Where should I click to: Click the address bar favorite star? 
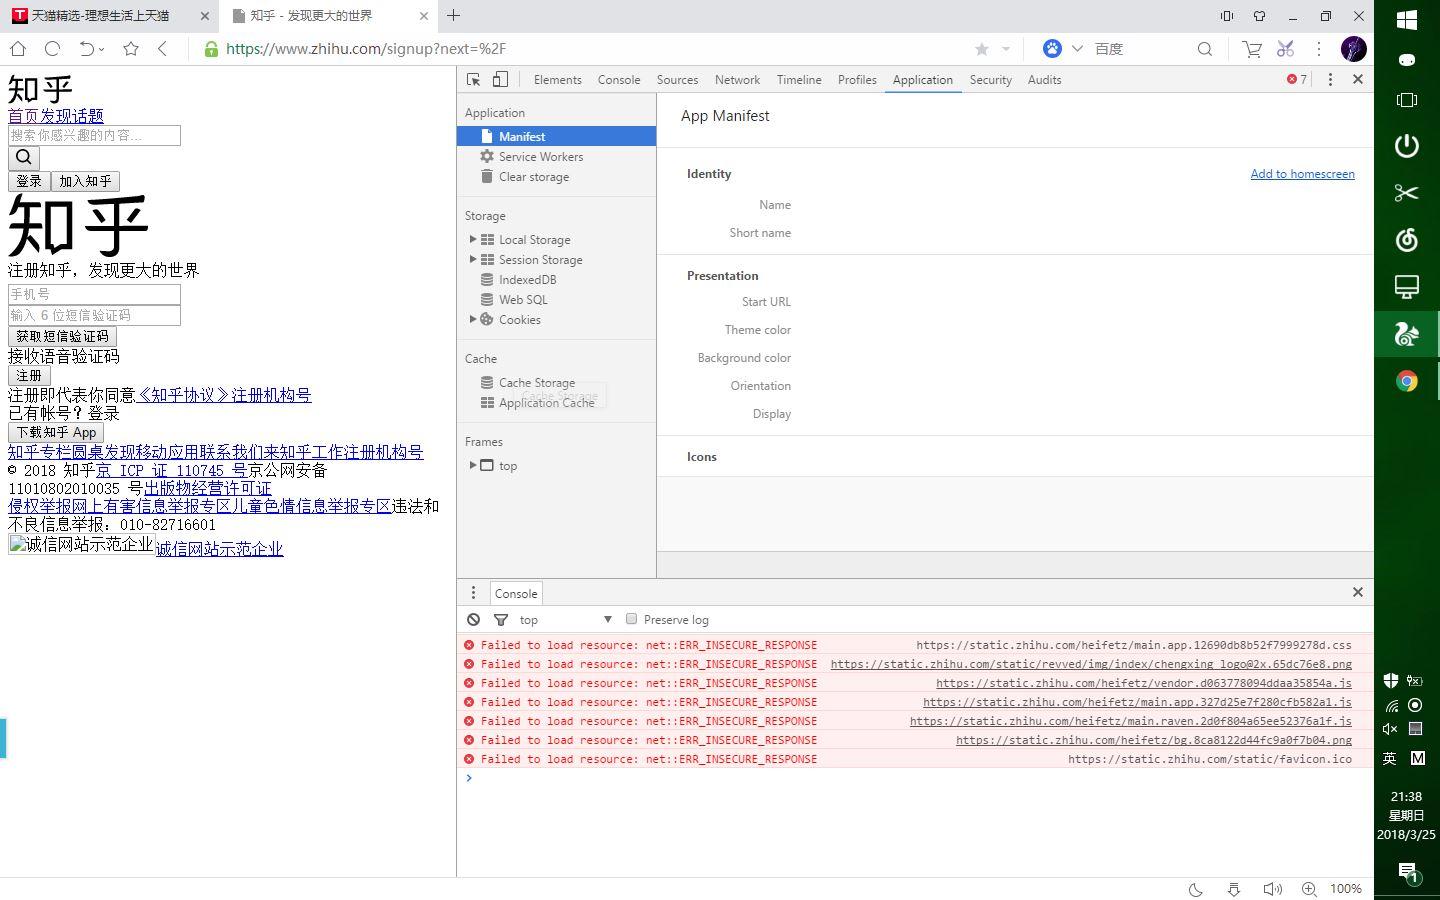[982, 49]
